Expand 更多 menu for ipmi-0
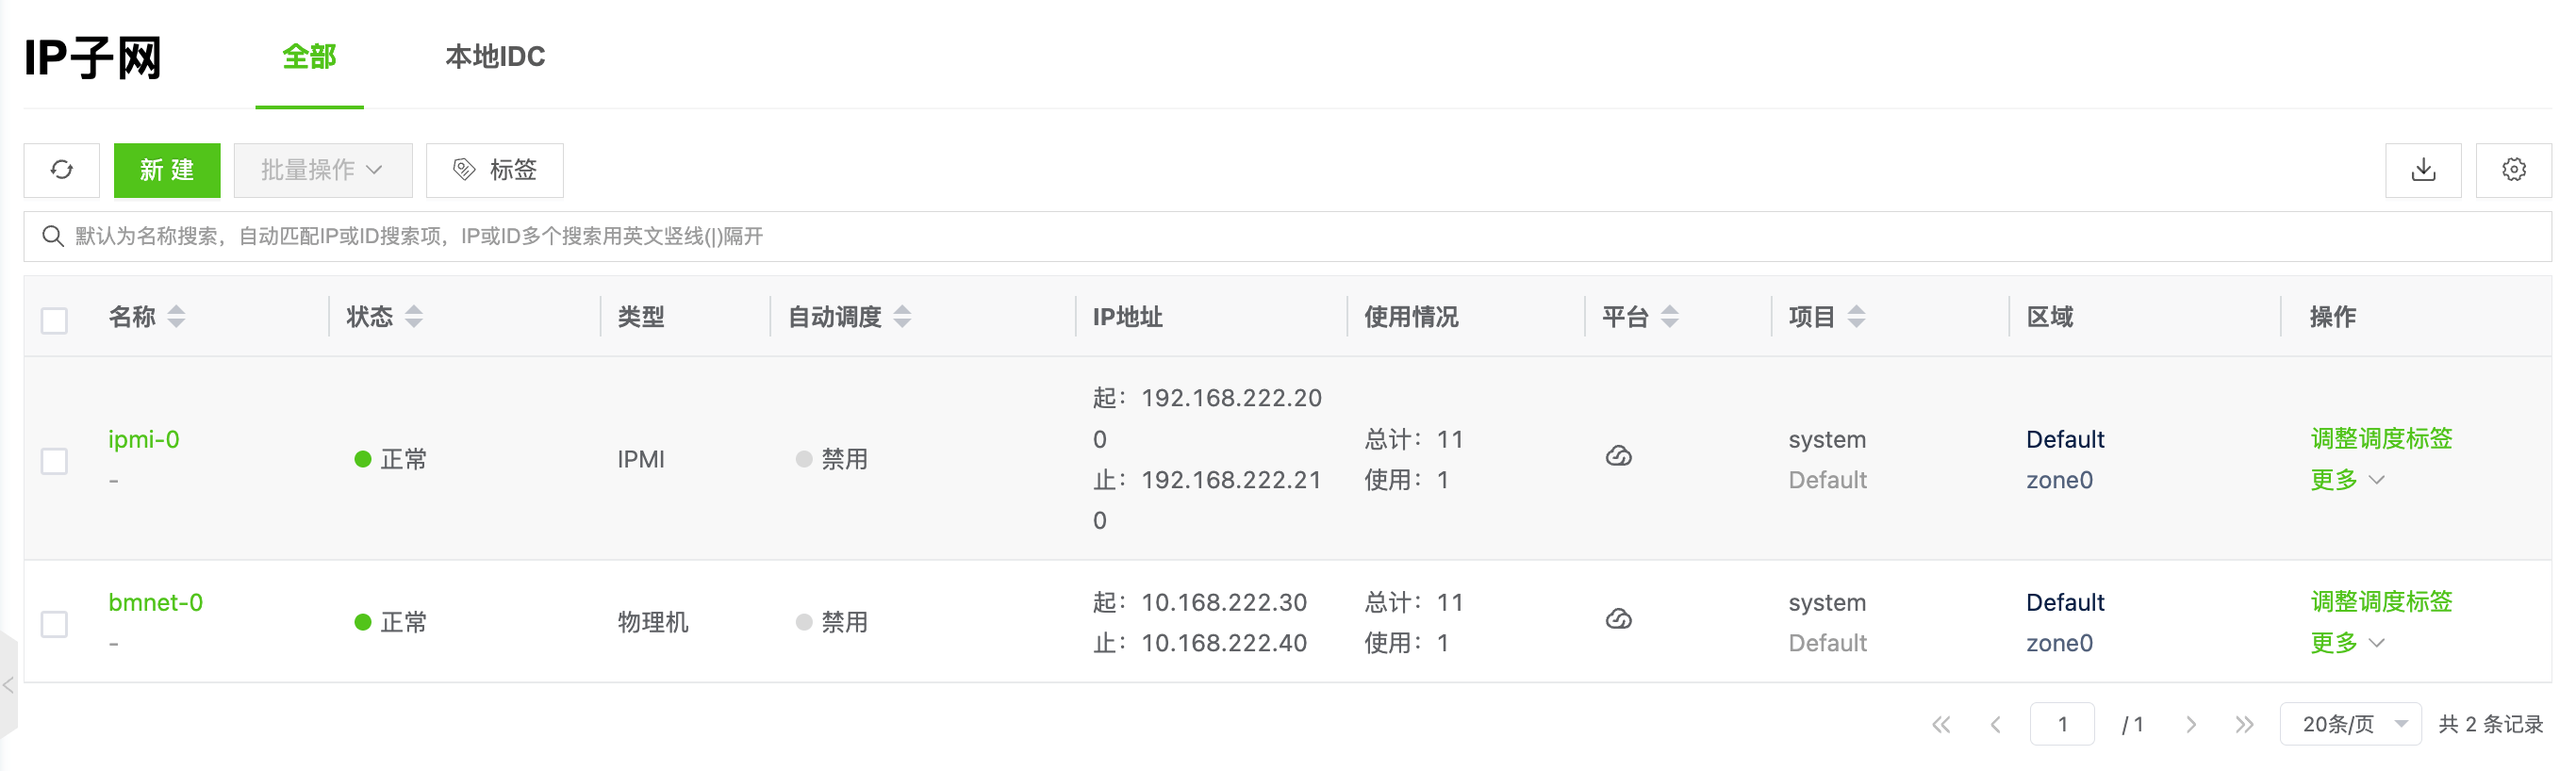The height and width of the screenshot is (771, 2576). (2346, 480)
